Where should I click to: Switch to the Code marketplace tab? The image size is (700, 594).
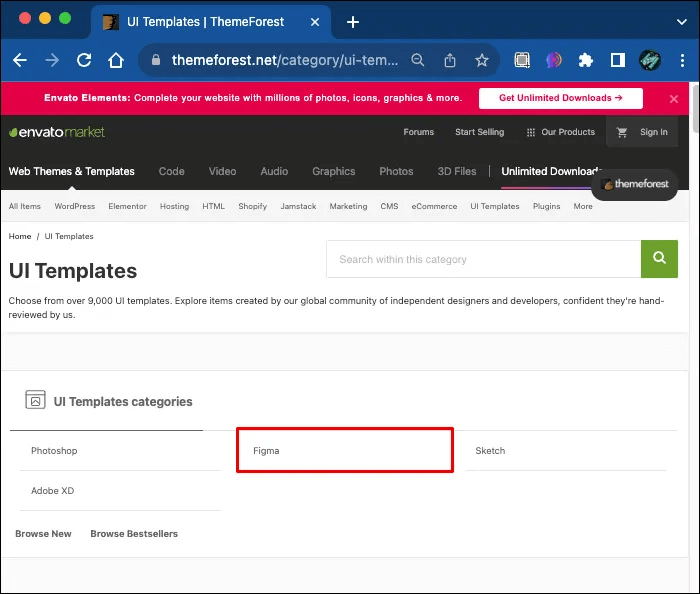(171, 171)
